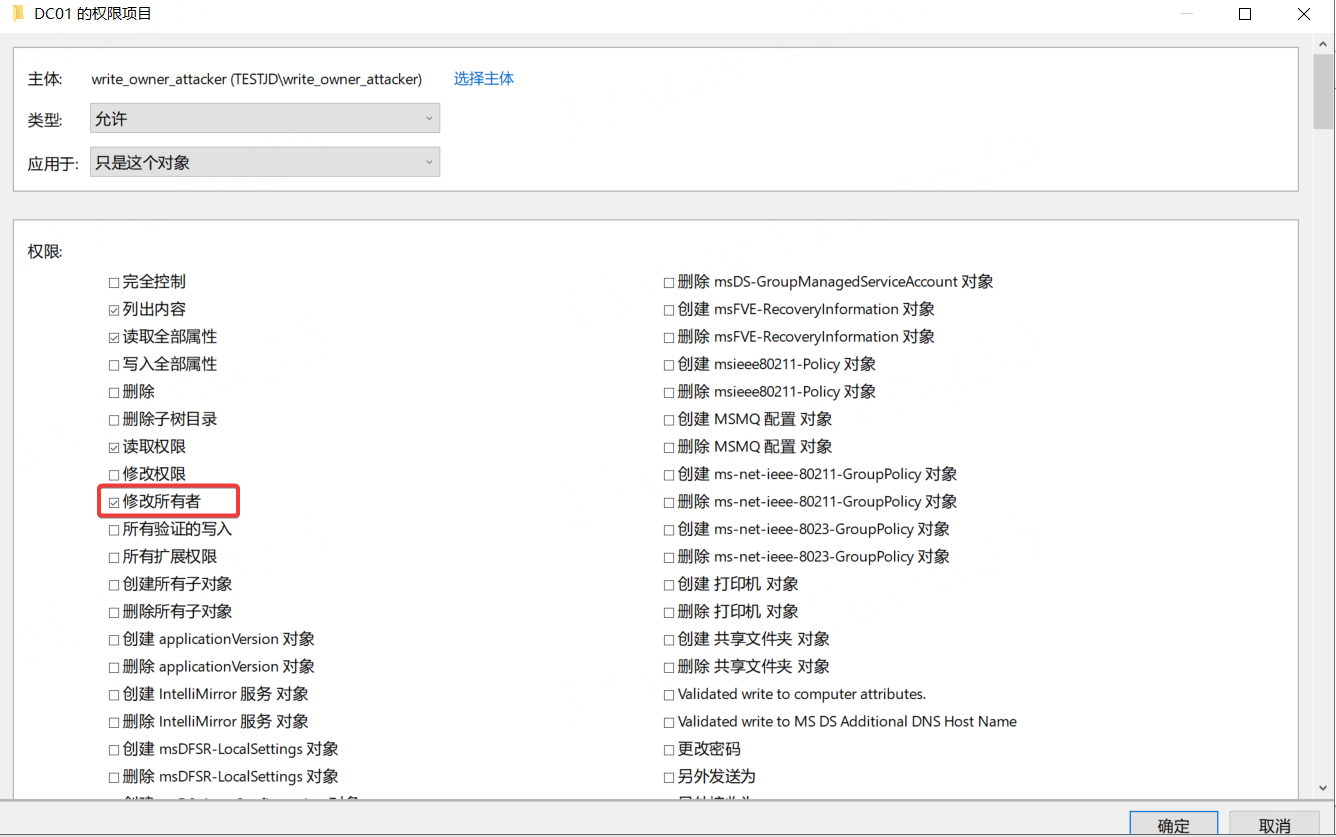
Task: Open the 应用于 dropdown showing 只是这个对象
Action: [x=265, y=162]
